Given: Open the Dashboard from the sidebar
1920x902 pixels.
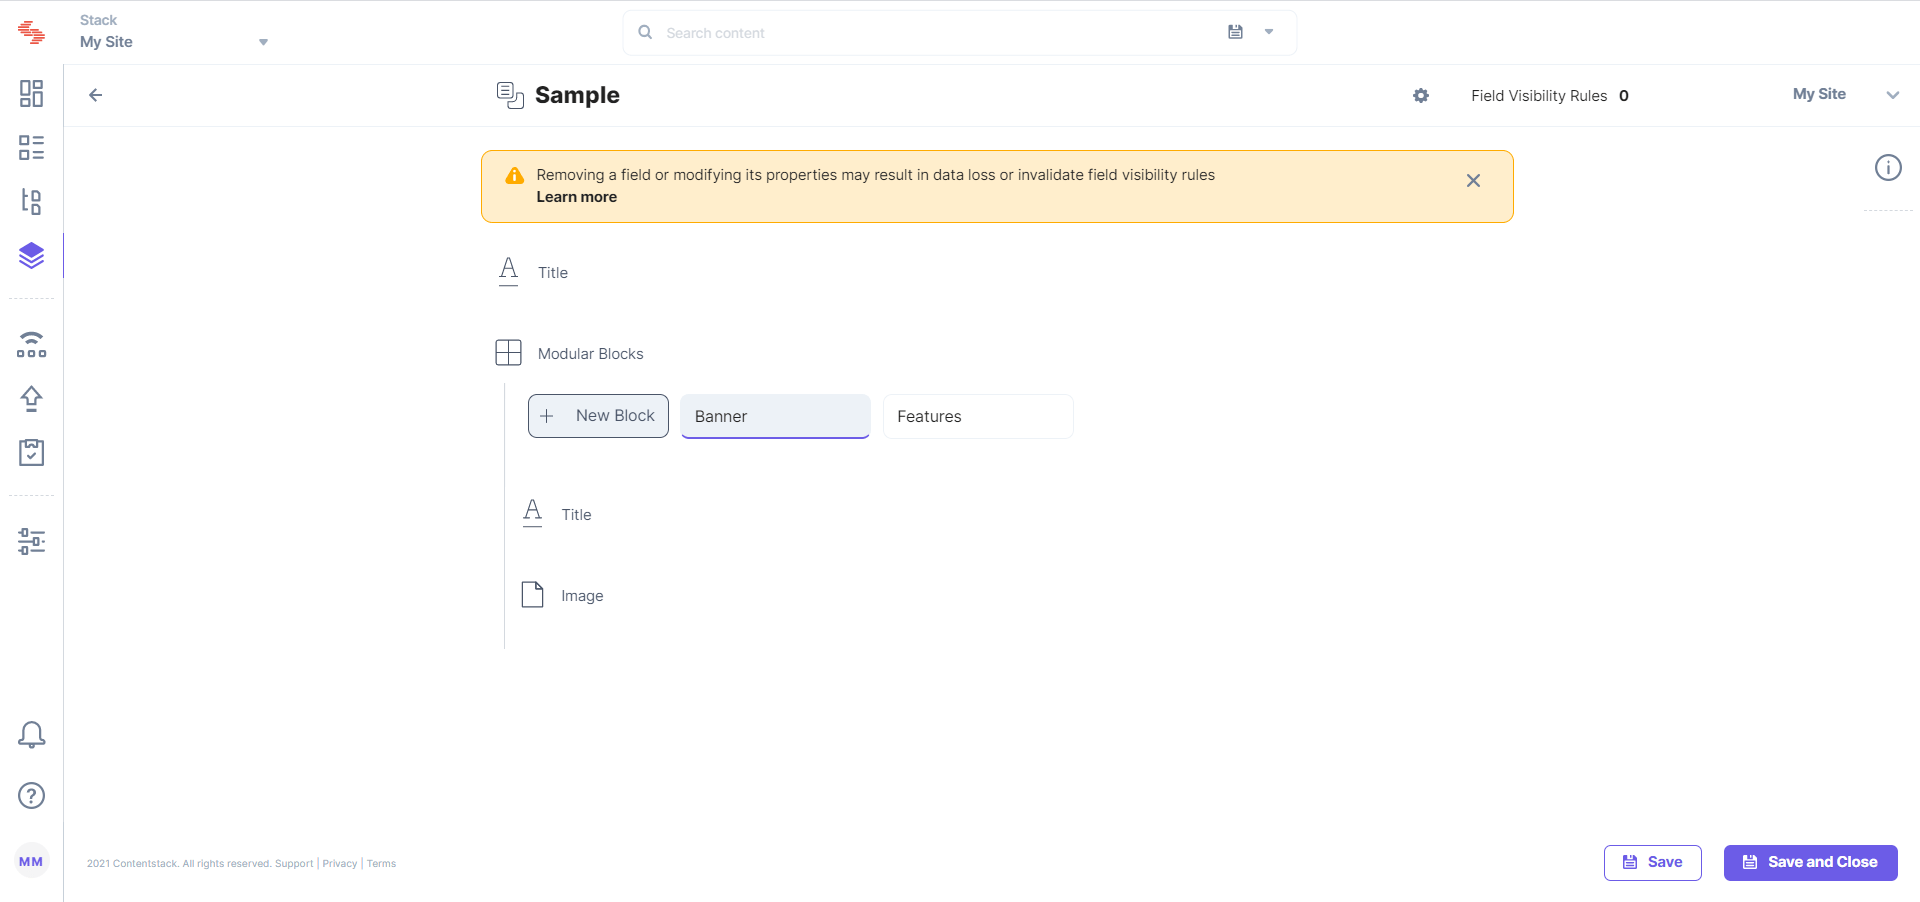Looking at the screenshot, I should coord(31,93).
